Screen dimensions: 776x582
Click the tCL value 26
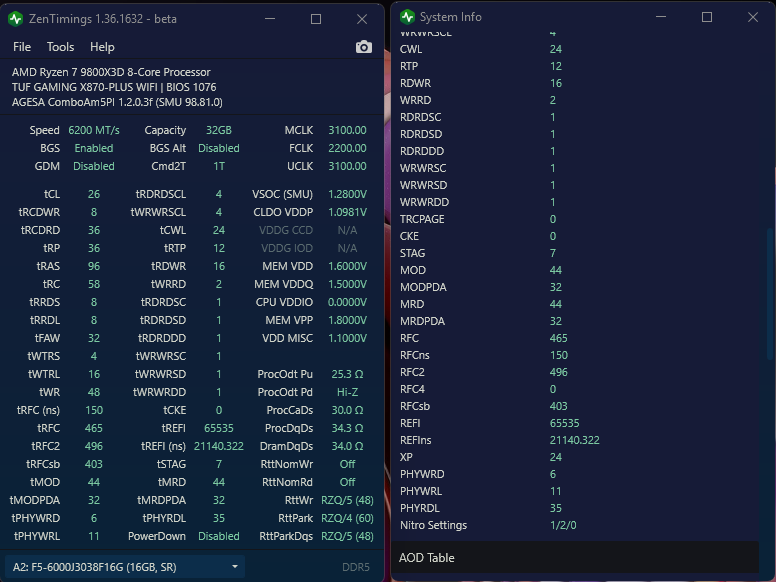94,194
